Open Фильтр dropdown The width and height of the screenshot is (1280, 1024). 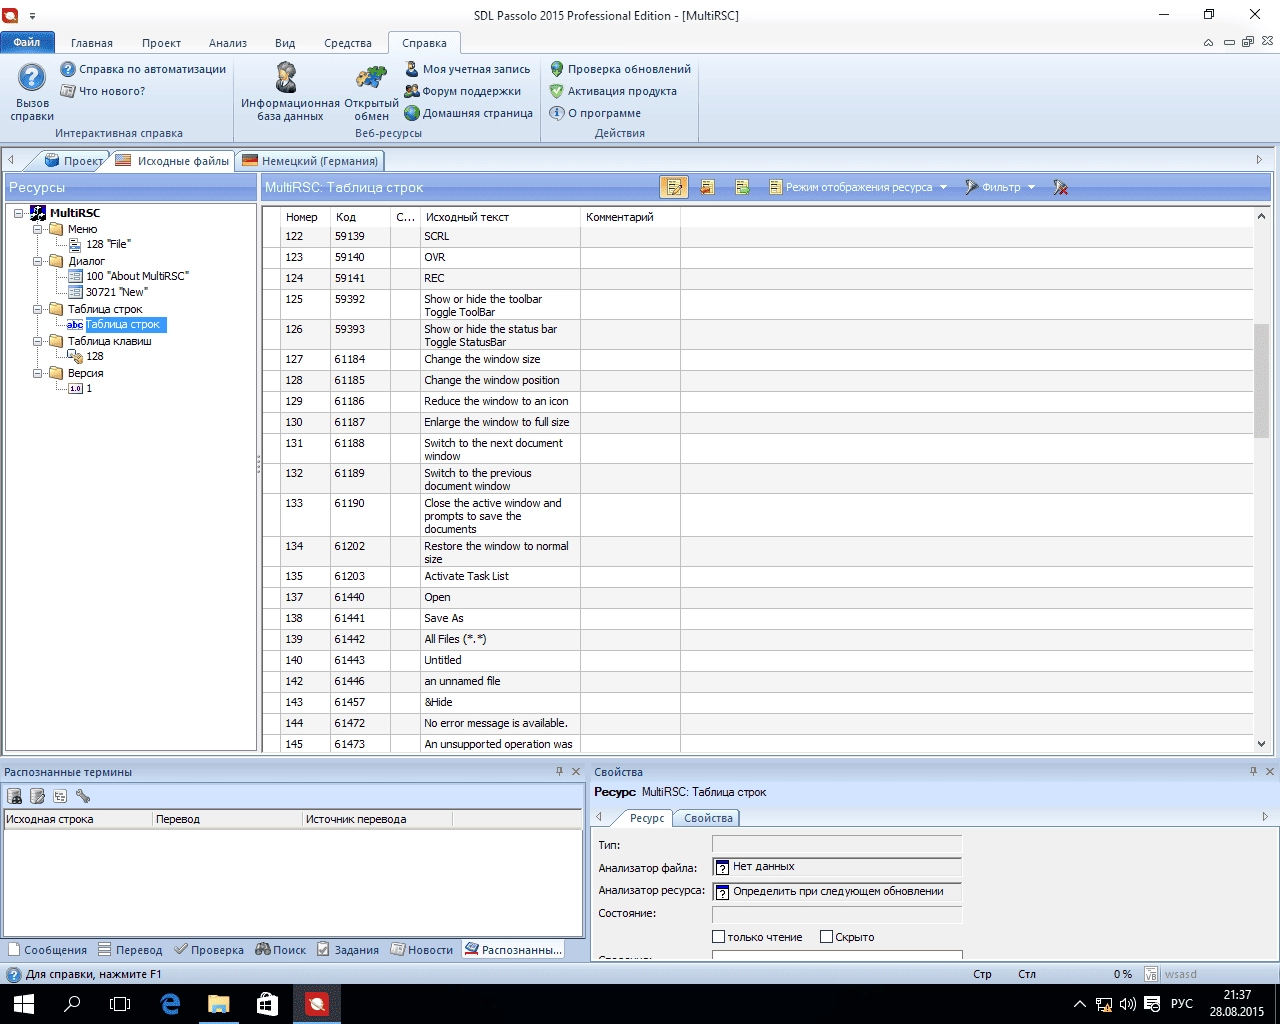click(1000, 187)
